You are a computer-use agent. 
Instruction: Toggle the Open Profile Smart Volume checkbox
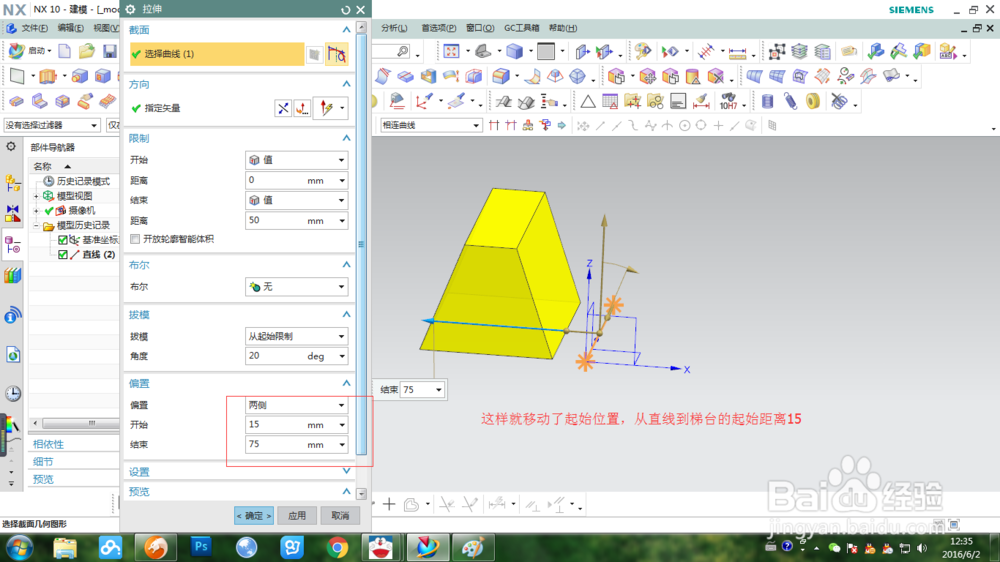coord(135,239)
